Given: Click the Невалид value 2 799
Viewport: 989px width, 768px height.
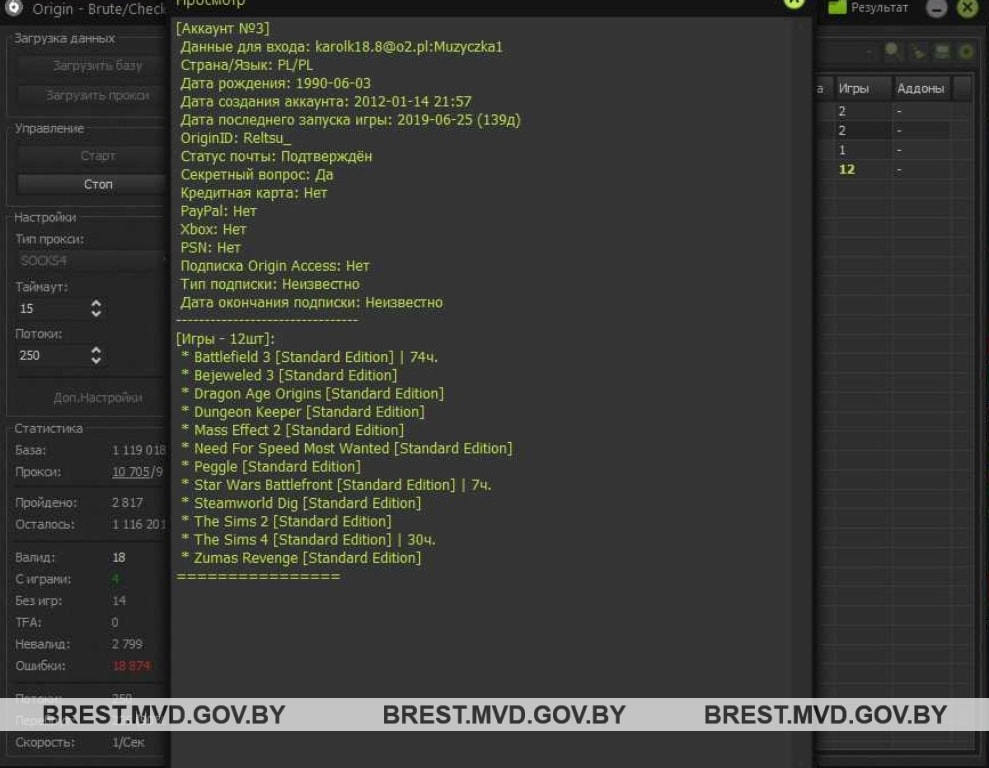Looking at the screenshot, I should [x=127, y=644].
